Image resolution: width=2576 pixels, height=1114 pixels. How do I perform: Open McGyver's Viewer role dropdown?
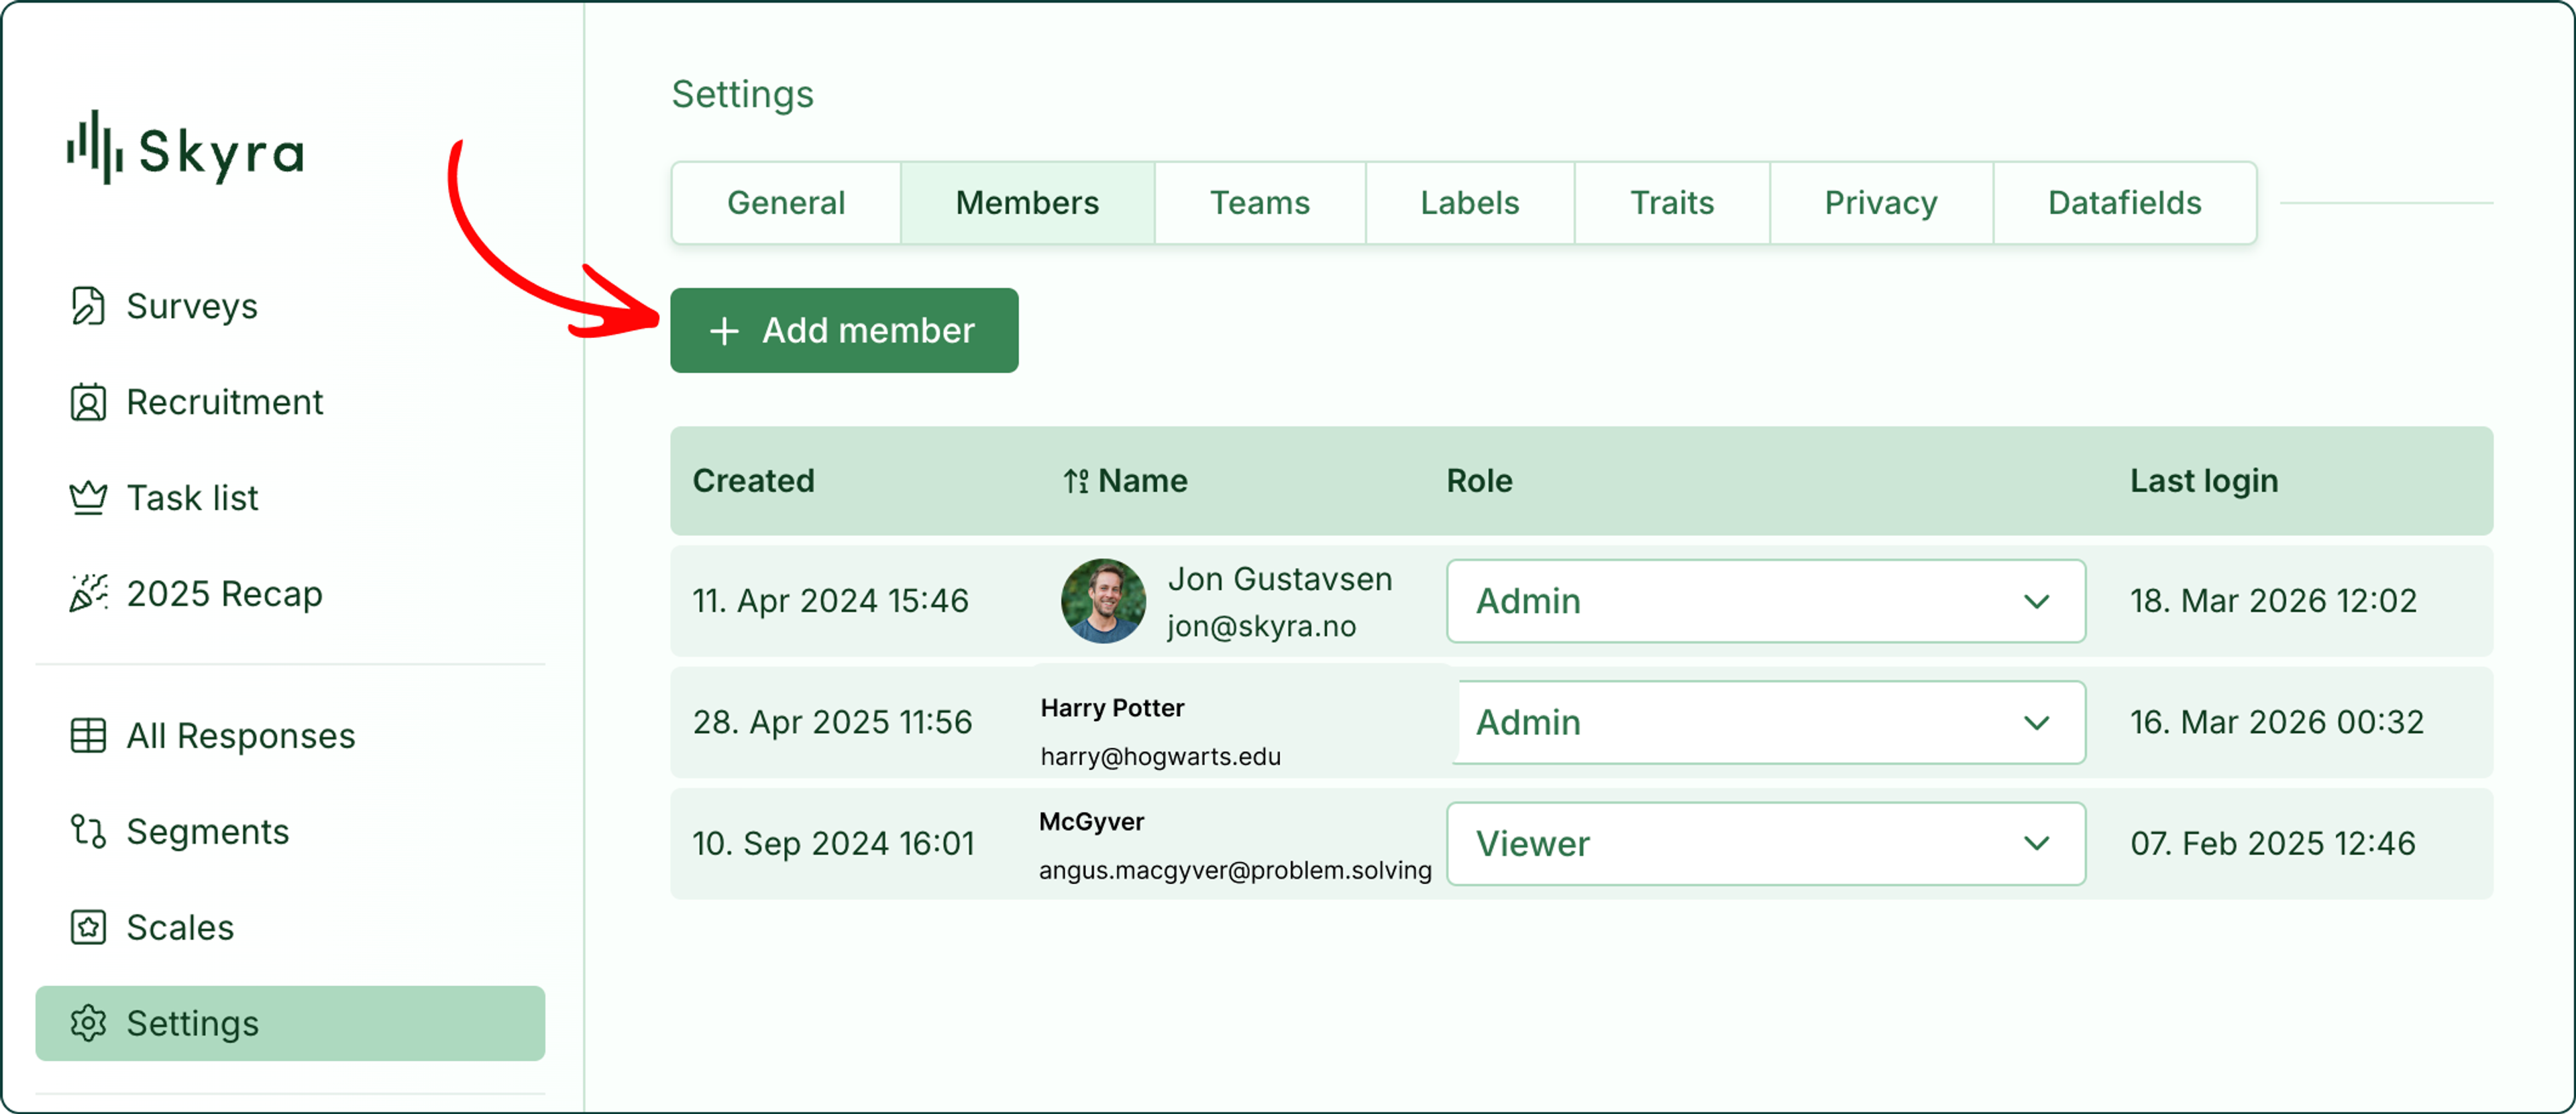pyautogui.click(x=1765, y=844)
